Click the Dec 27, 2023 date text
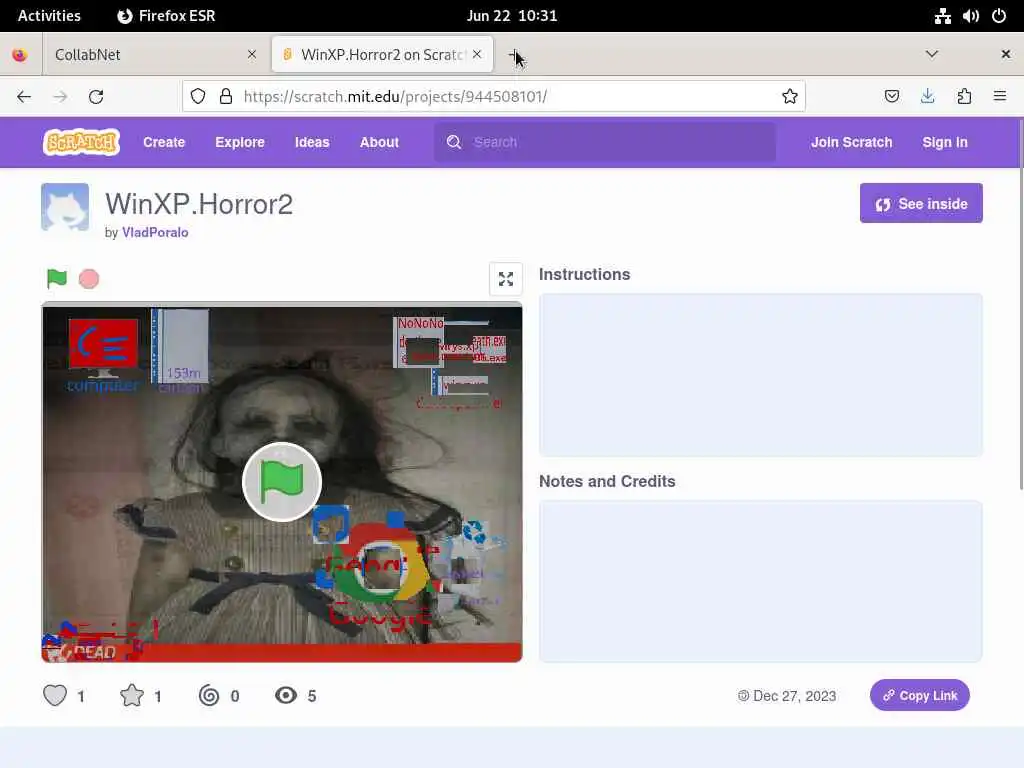This screenshot has width=1024, height=768. point(794,696)
